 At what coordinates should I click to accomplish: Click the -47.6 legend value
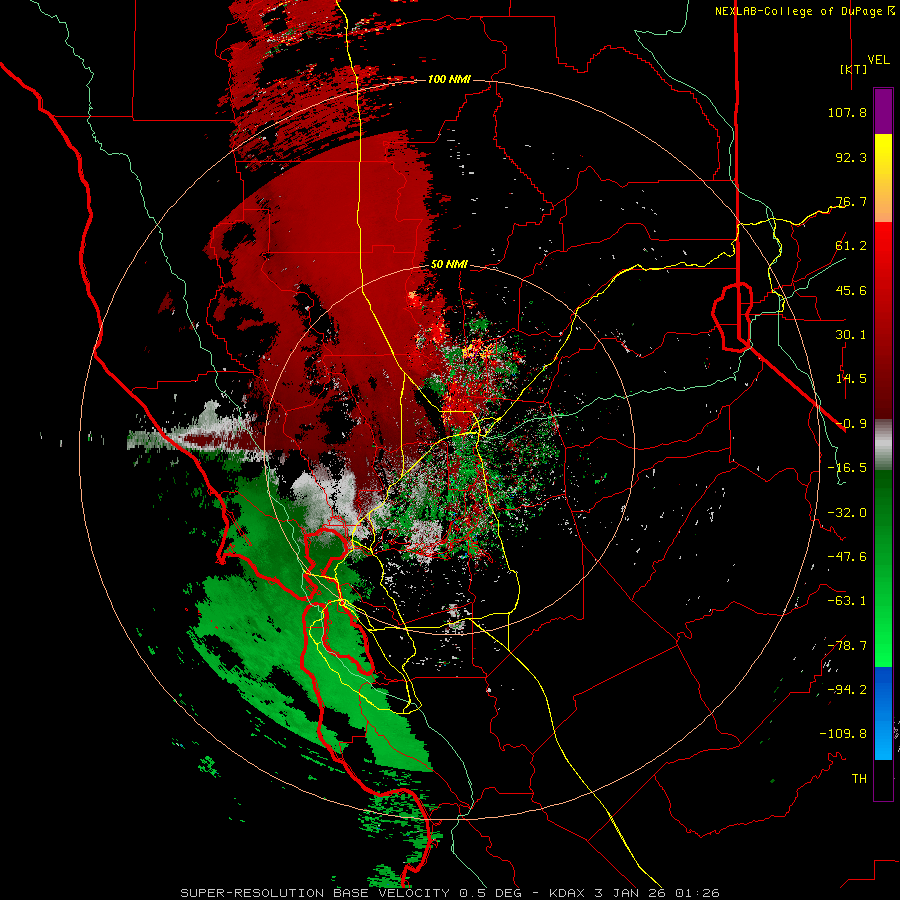coord(847,557)
